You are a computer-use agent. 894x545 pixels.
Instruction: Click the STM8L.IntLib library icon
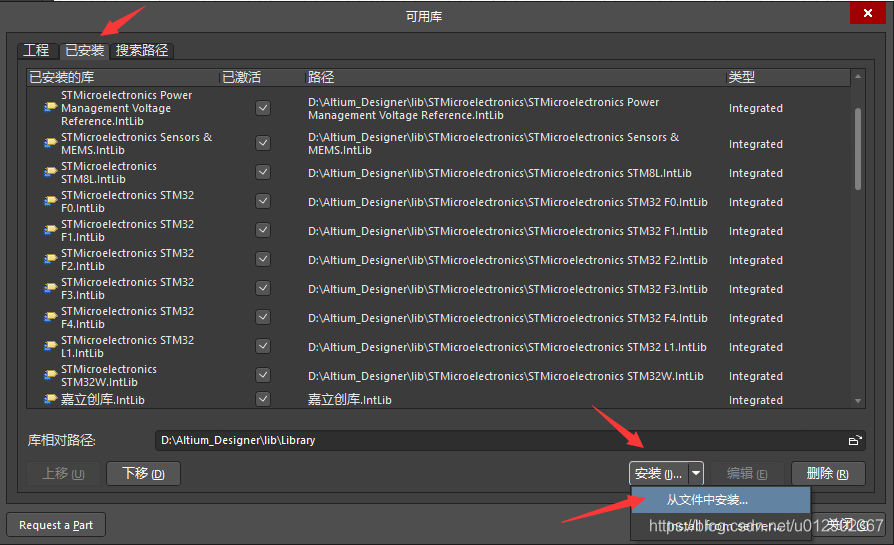click(50, 173)
